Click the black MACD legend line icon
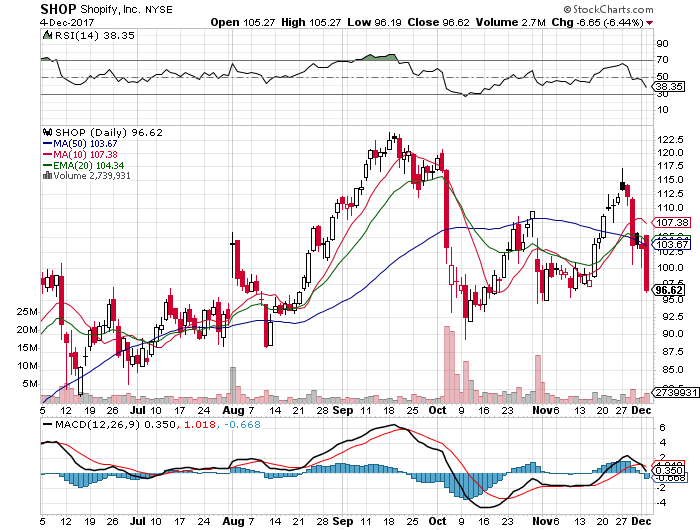Screen dimensions: 700x530 pyautogui.click(x=47, y=424)
